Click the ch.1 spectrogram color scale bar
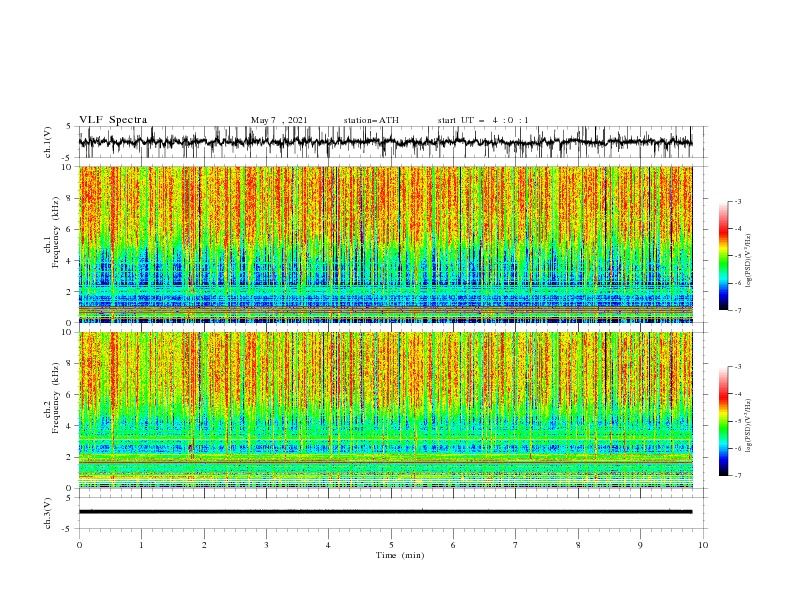Viewport: 792px width, 612px height. [x=723, y=255]
